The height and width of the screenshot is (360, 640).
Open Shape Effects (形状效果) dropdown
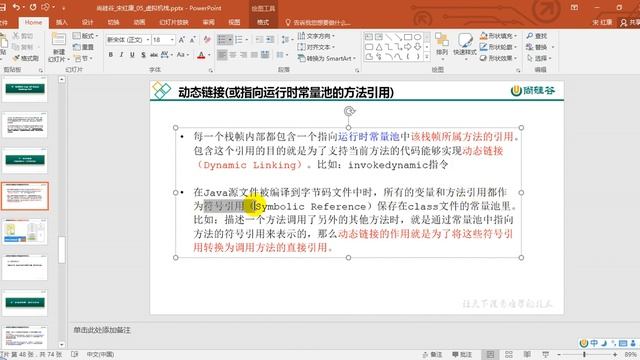[498, 58]
